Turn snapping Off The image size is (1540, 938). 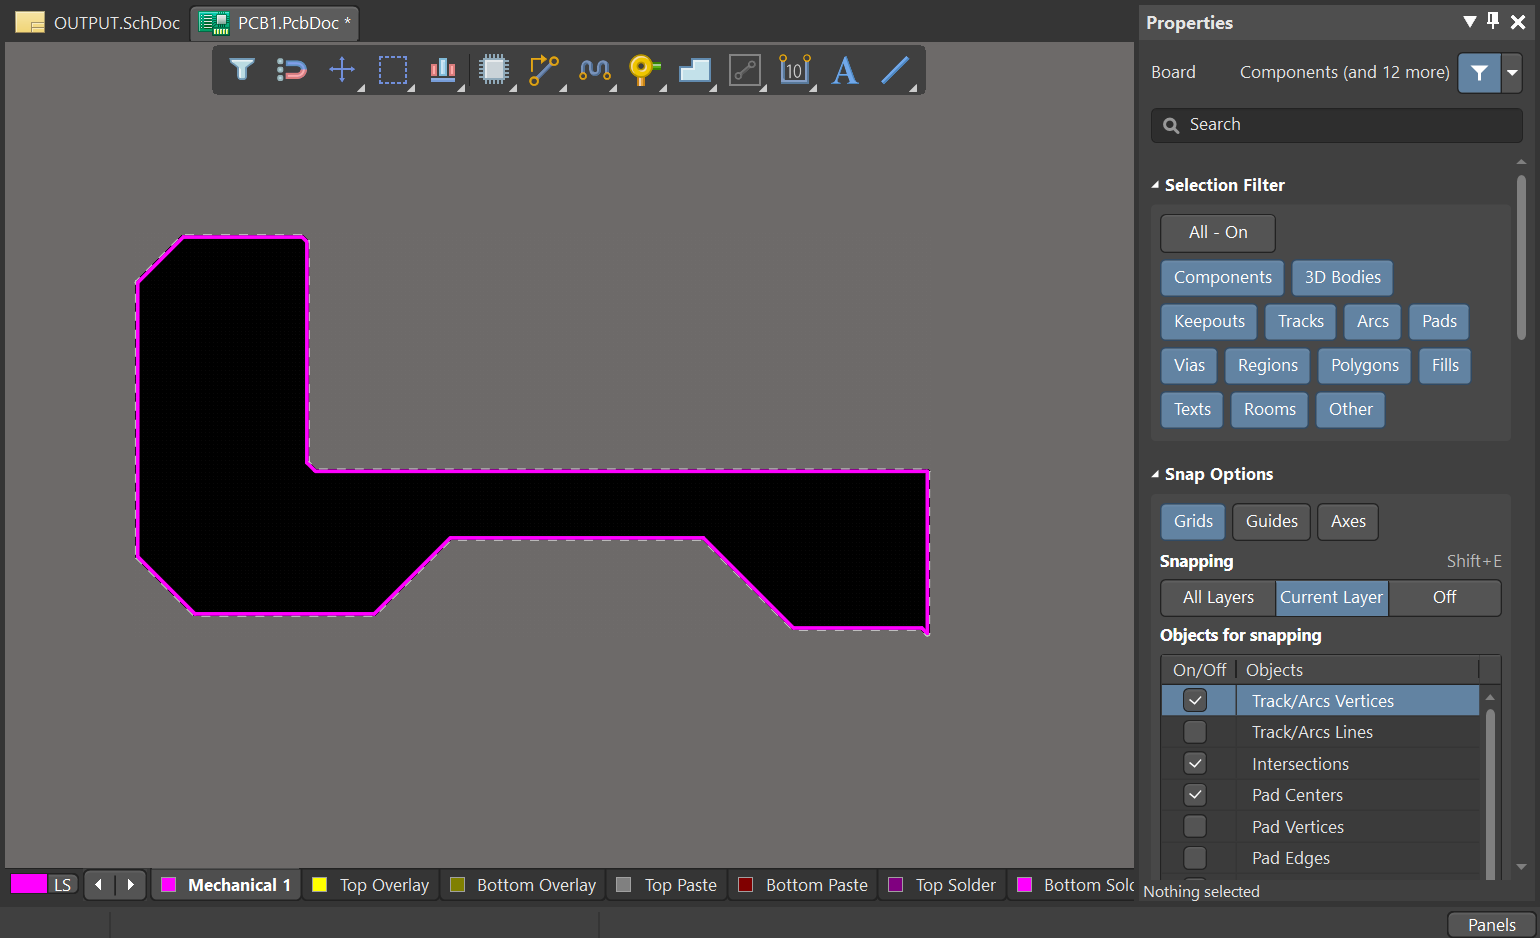click(1445, 598)
